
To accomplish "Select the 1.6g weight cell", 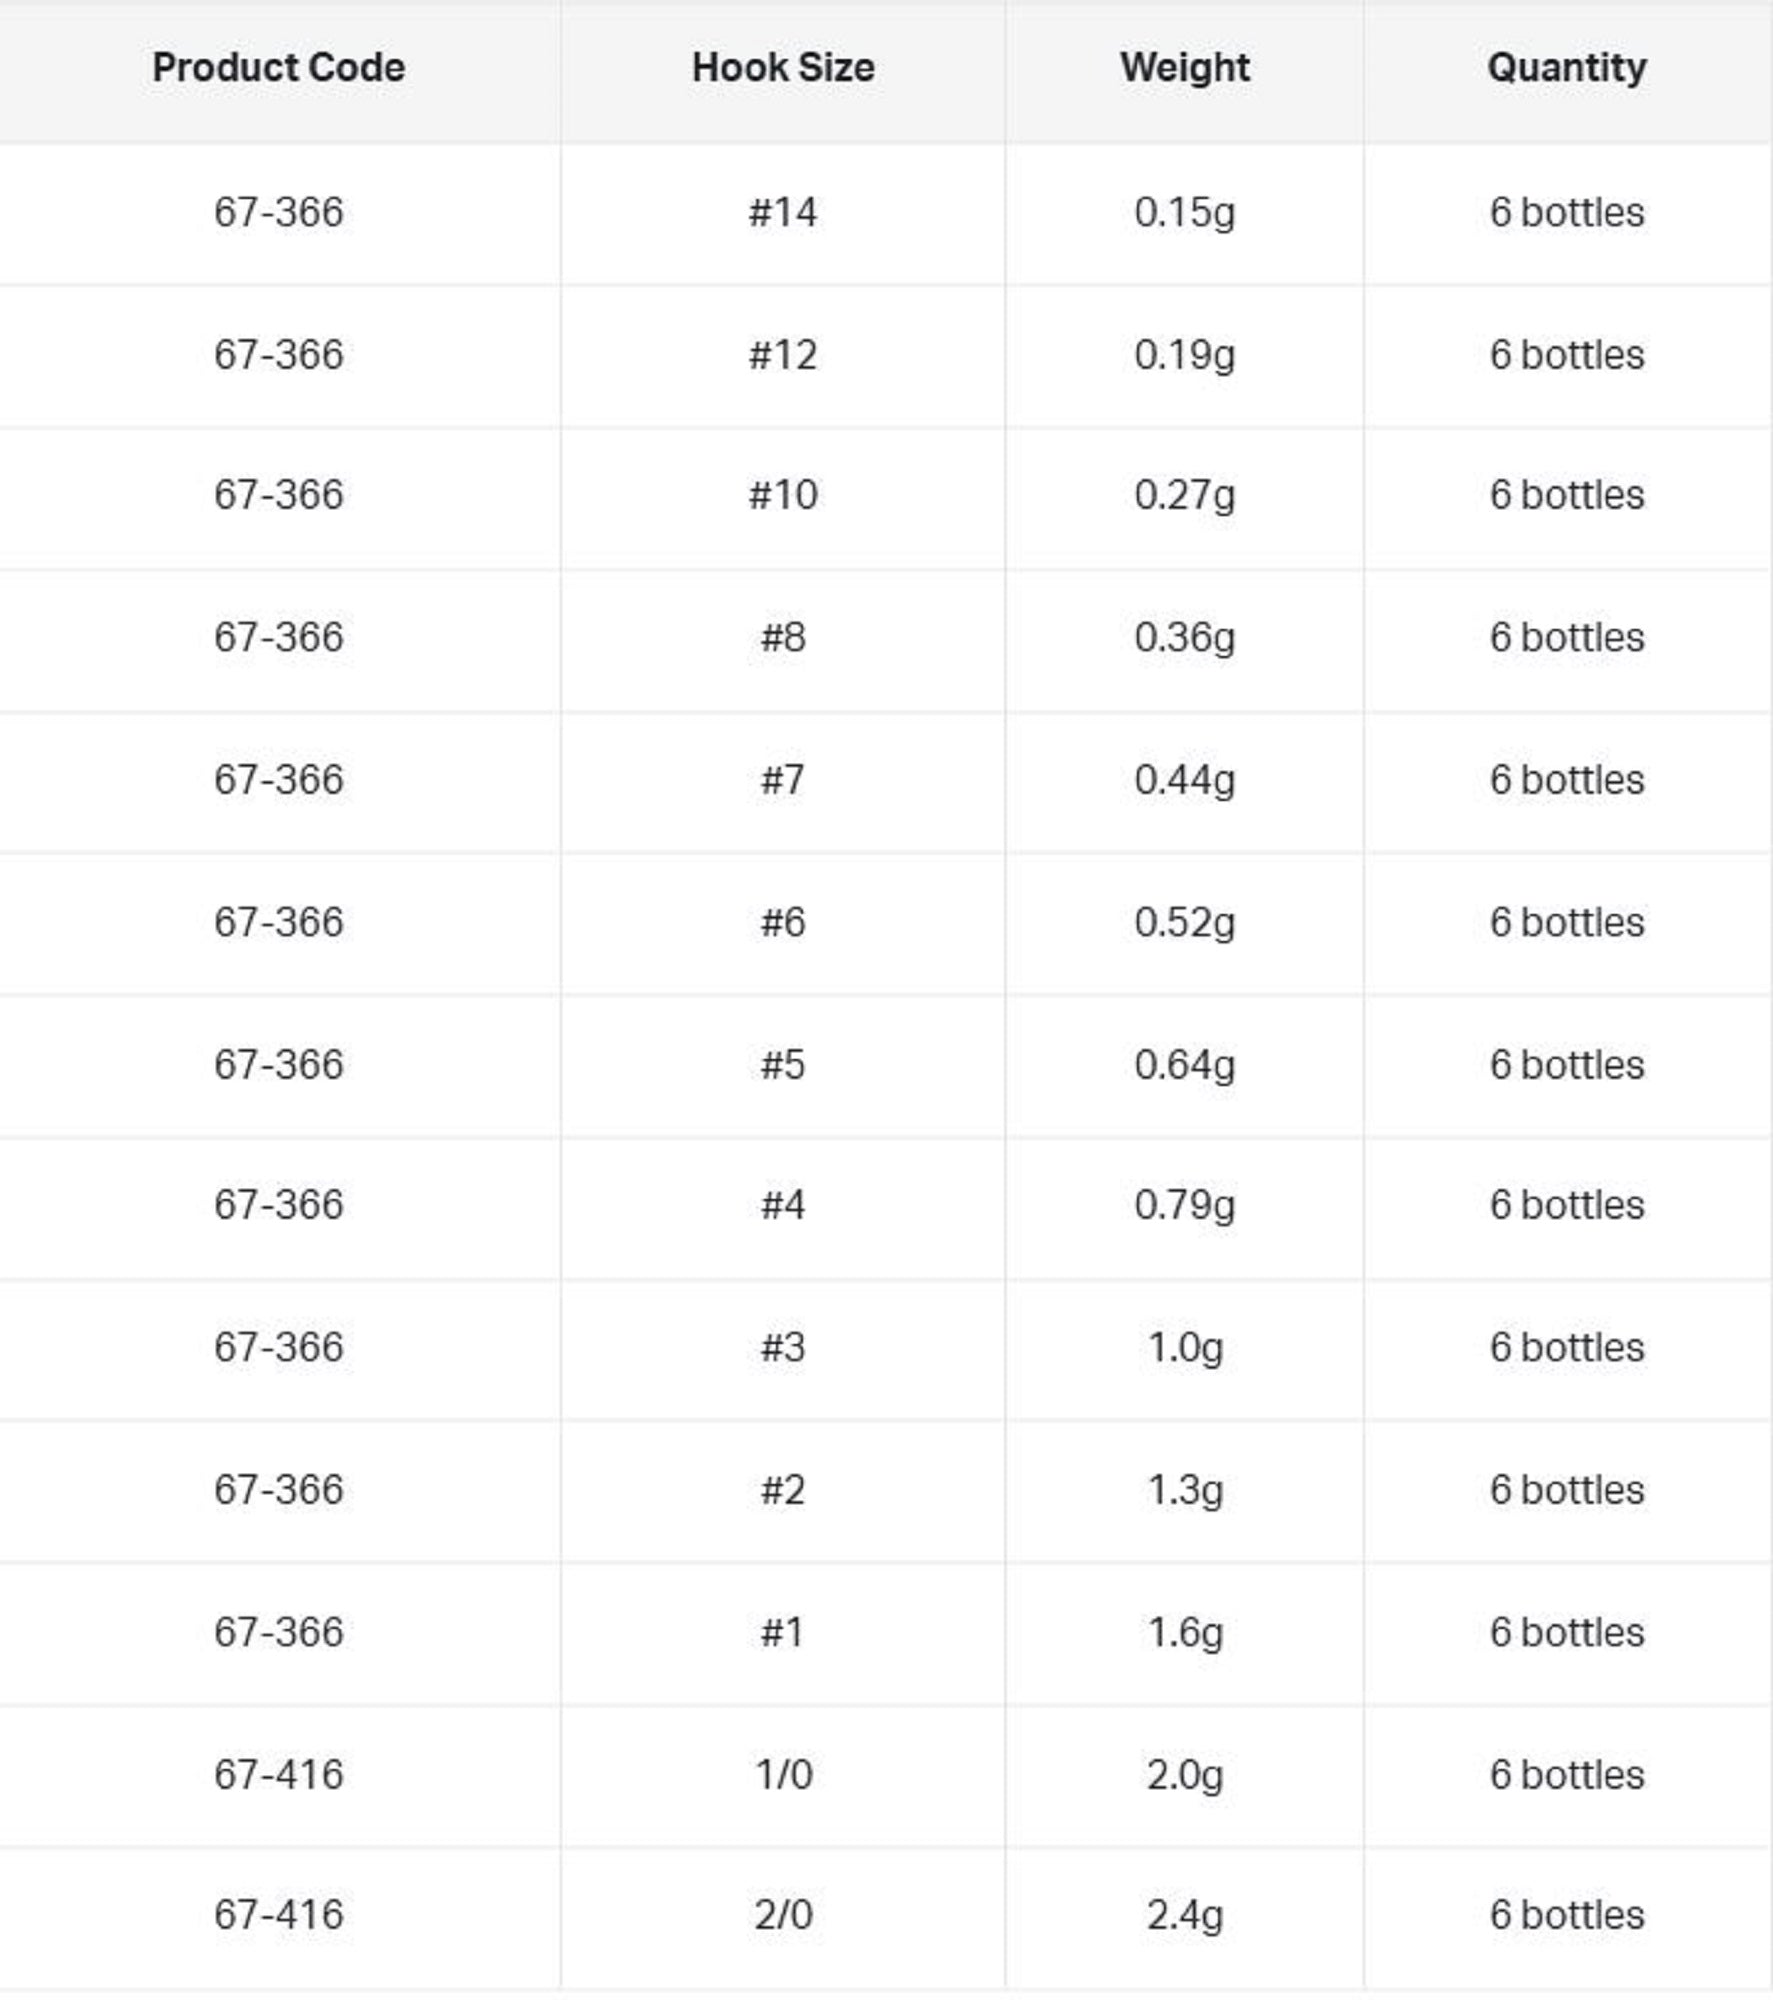I will (1184, 1632).
